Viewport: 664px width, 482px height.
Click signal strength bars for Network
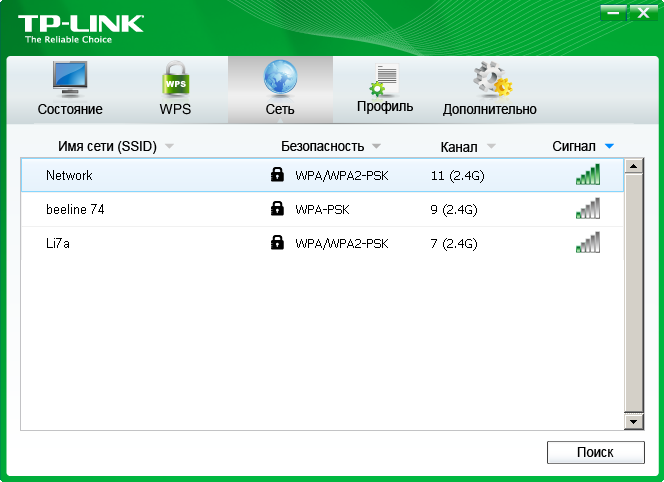(x=588, y=175)
